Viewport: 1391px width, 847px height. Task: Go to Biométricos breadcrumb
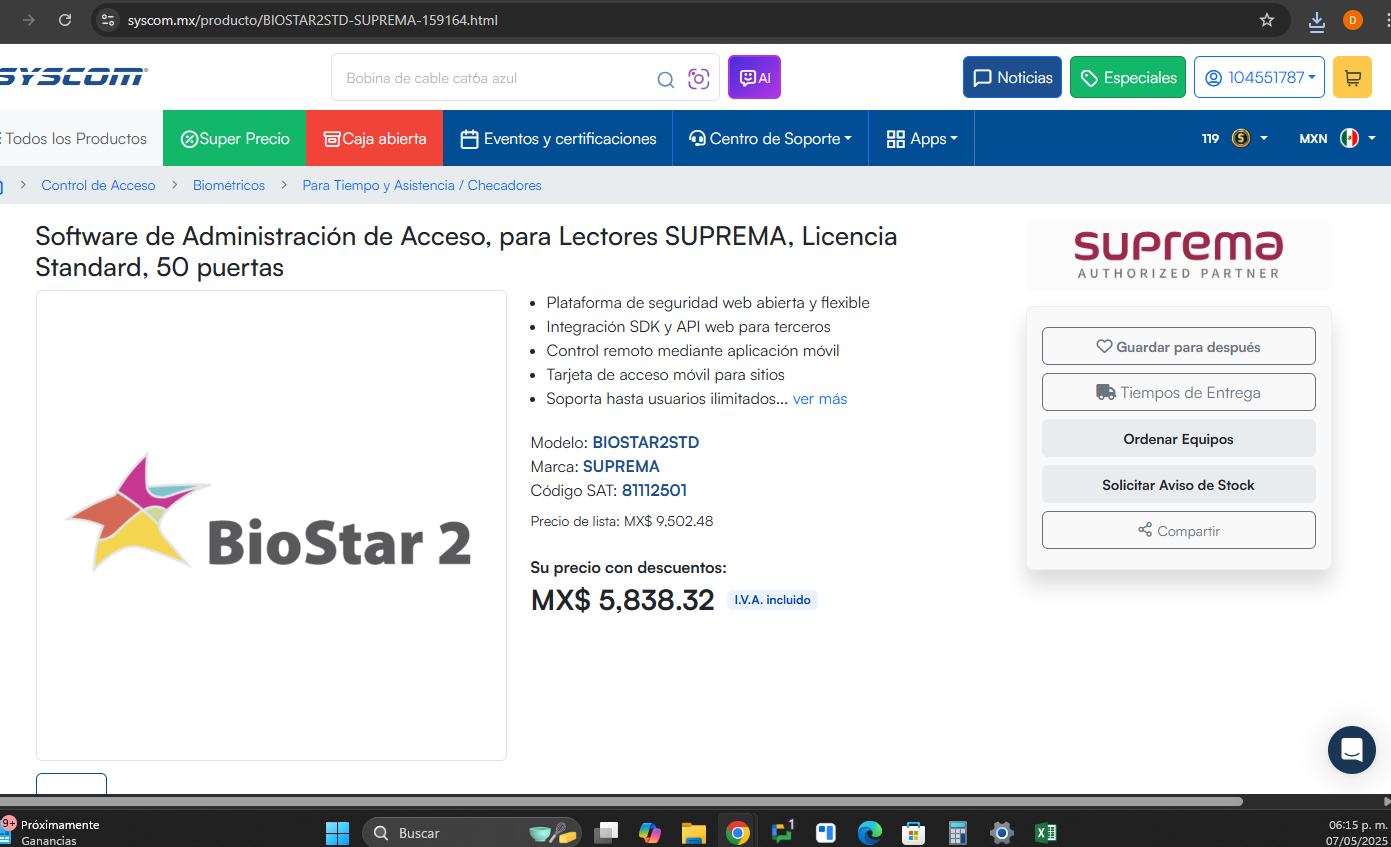pyautogui.click(x=229, y=185)
